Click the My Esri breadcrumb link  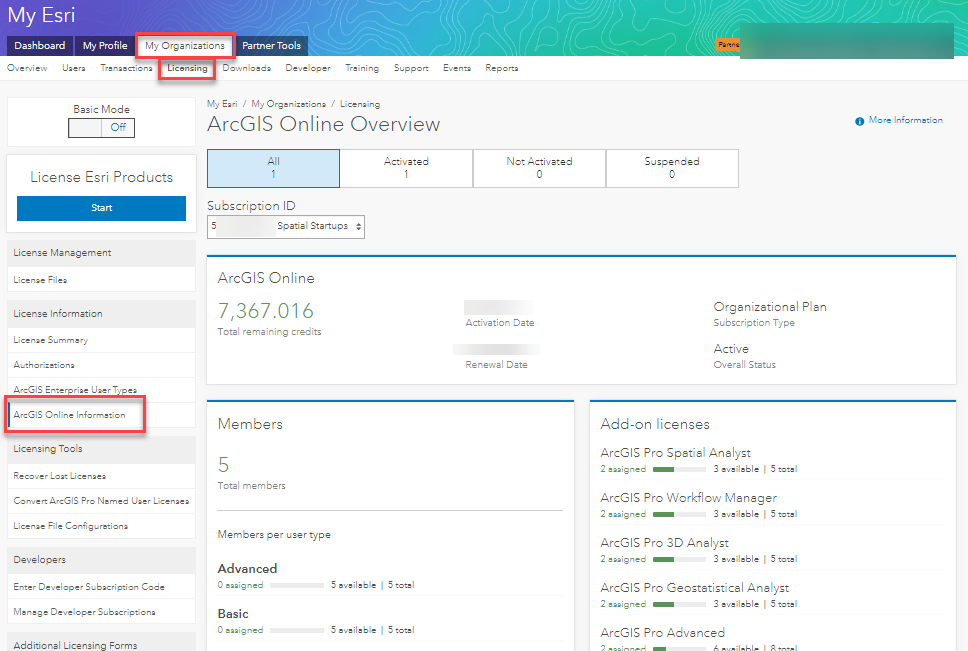tap(222, 104)
